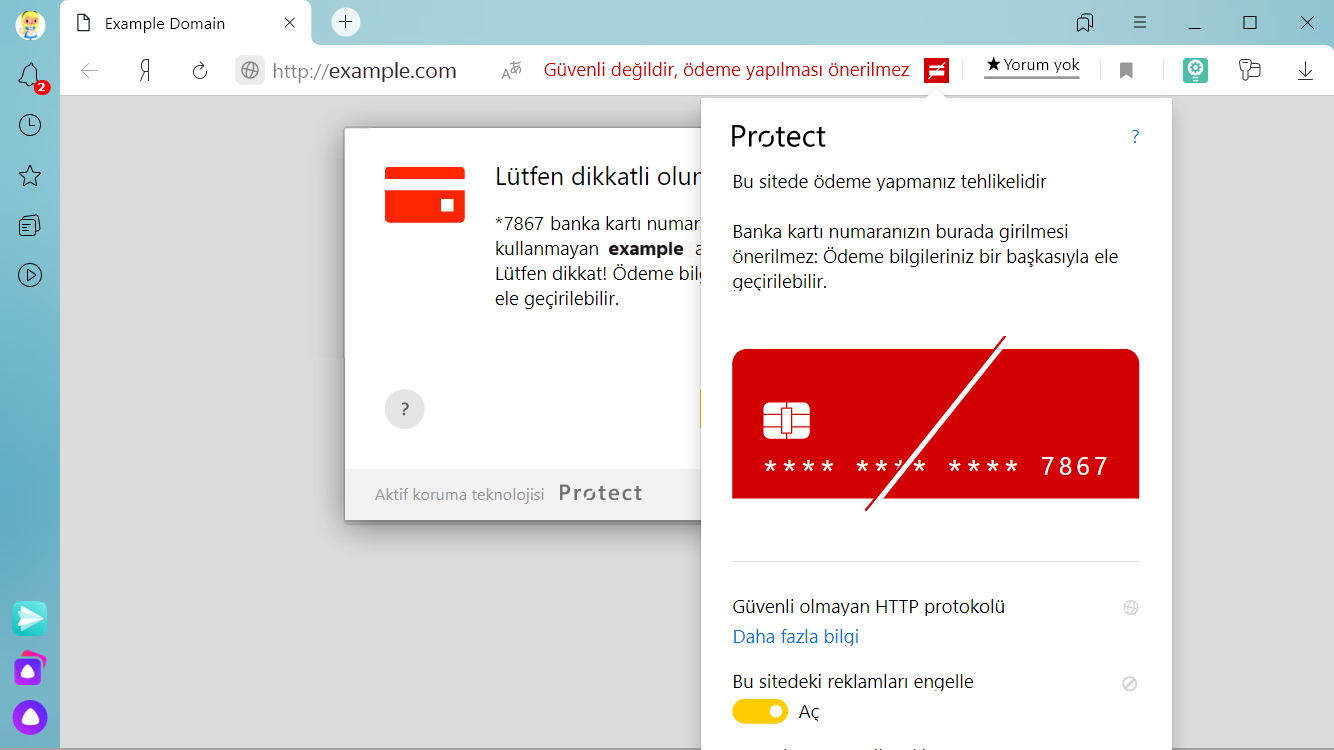Open favorites star in sidebar

30,176
